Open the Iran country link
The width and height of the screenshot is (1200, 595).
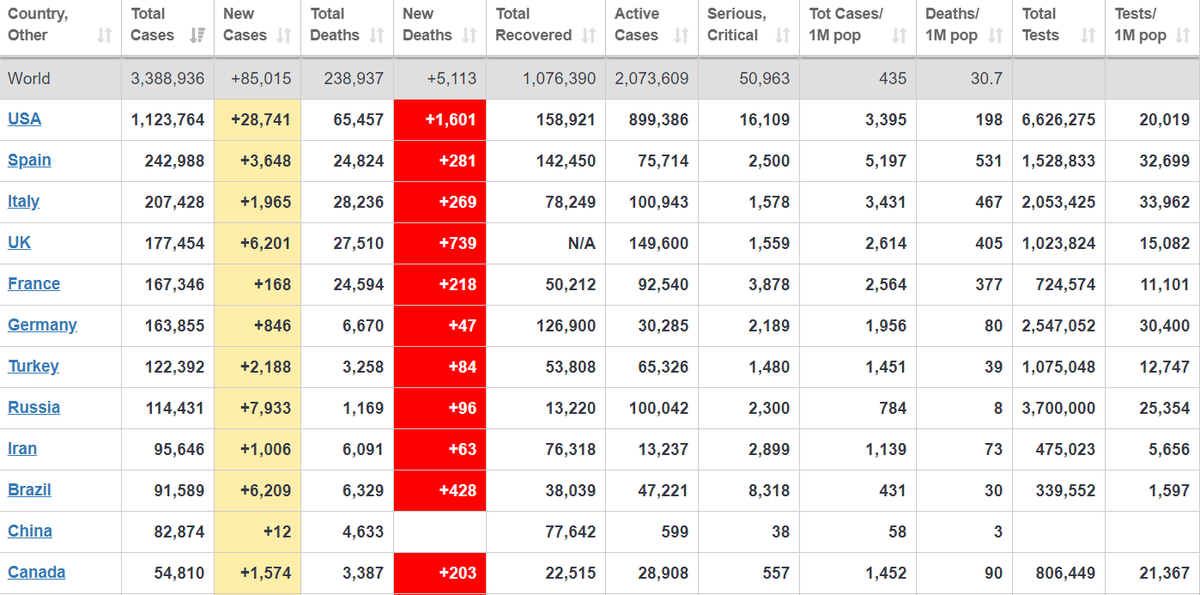coord(23,448)
